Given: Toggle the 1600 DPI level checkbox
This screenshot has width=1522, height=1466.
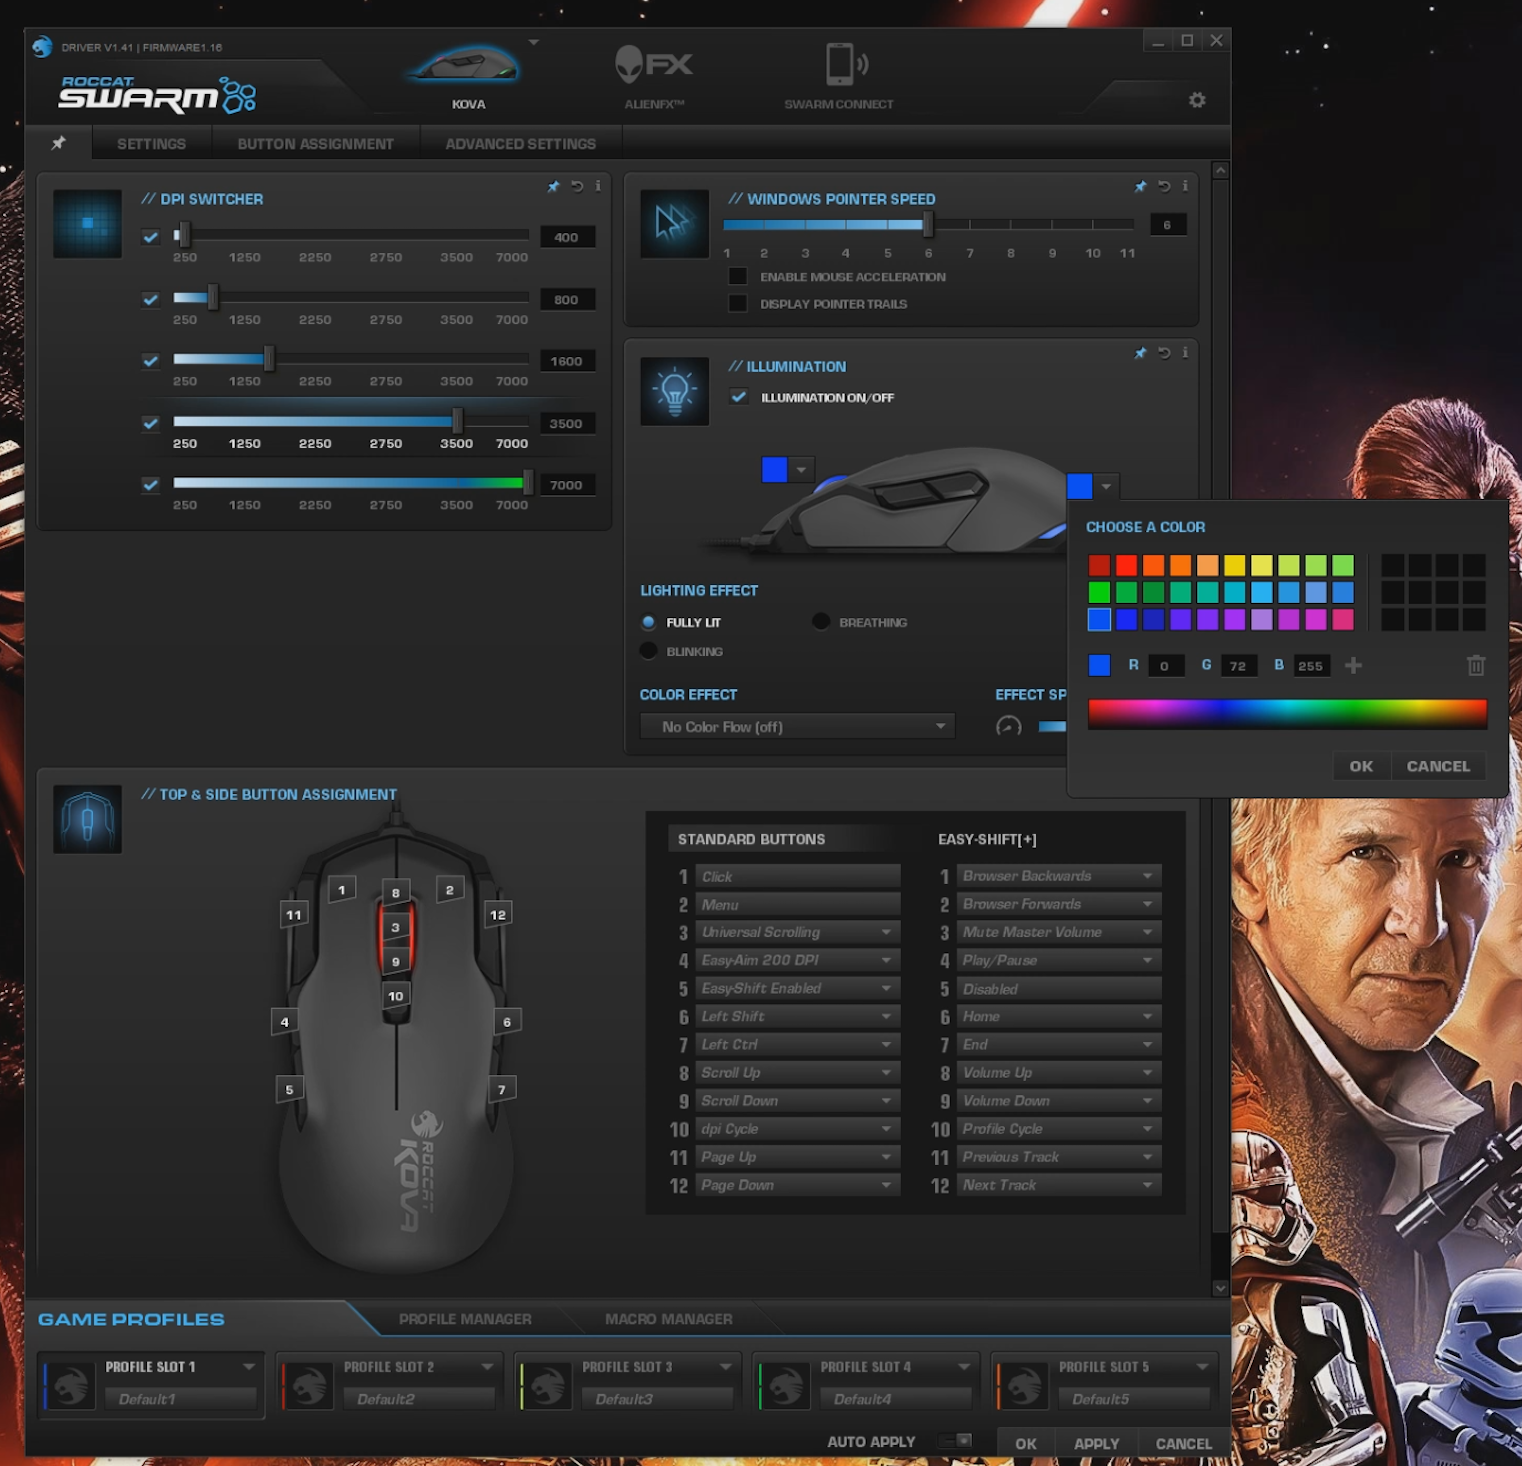Looking at the screenshot, I should coord(150,361).
